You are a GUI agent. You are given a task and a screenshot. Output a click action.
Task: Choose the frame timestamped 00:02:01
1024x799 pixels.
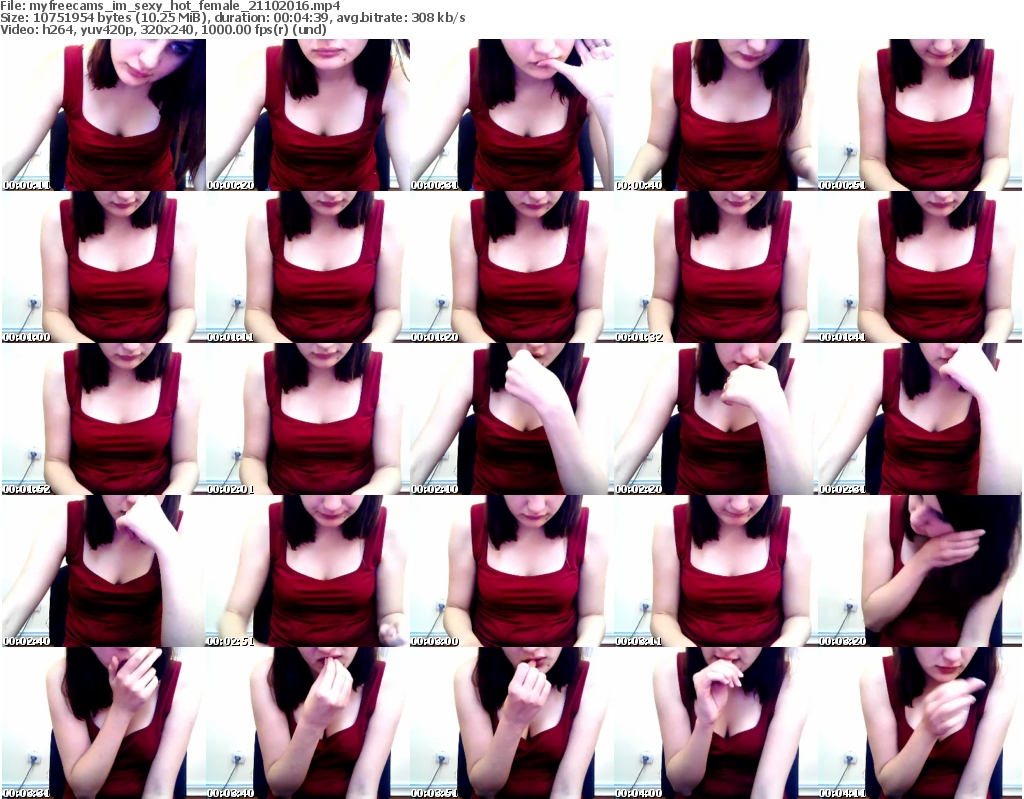308,419
